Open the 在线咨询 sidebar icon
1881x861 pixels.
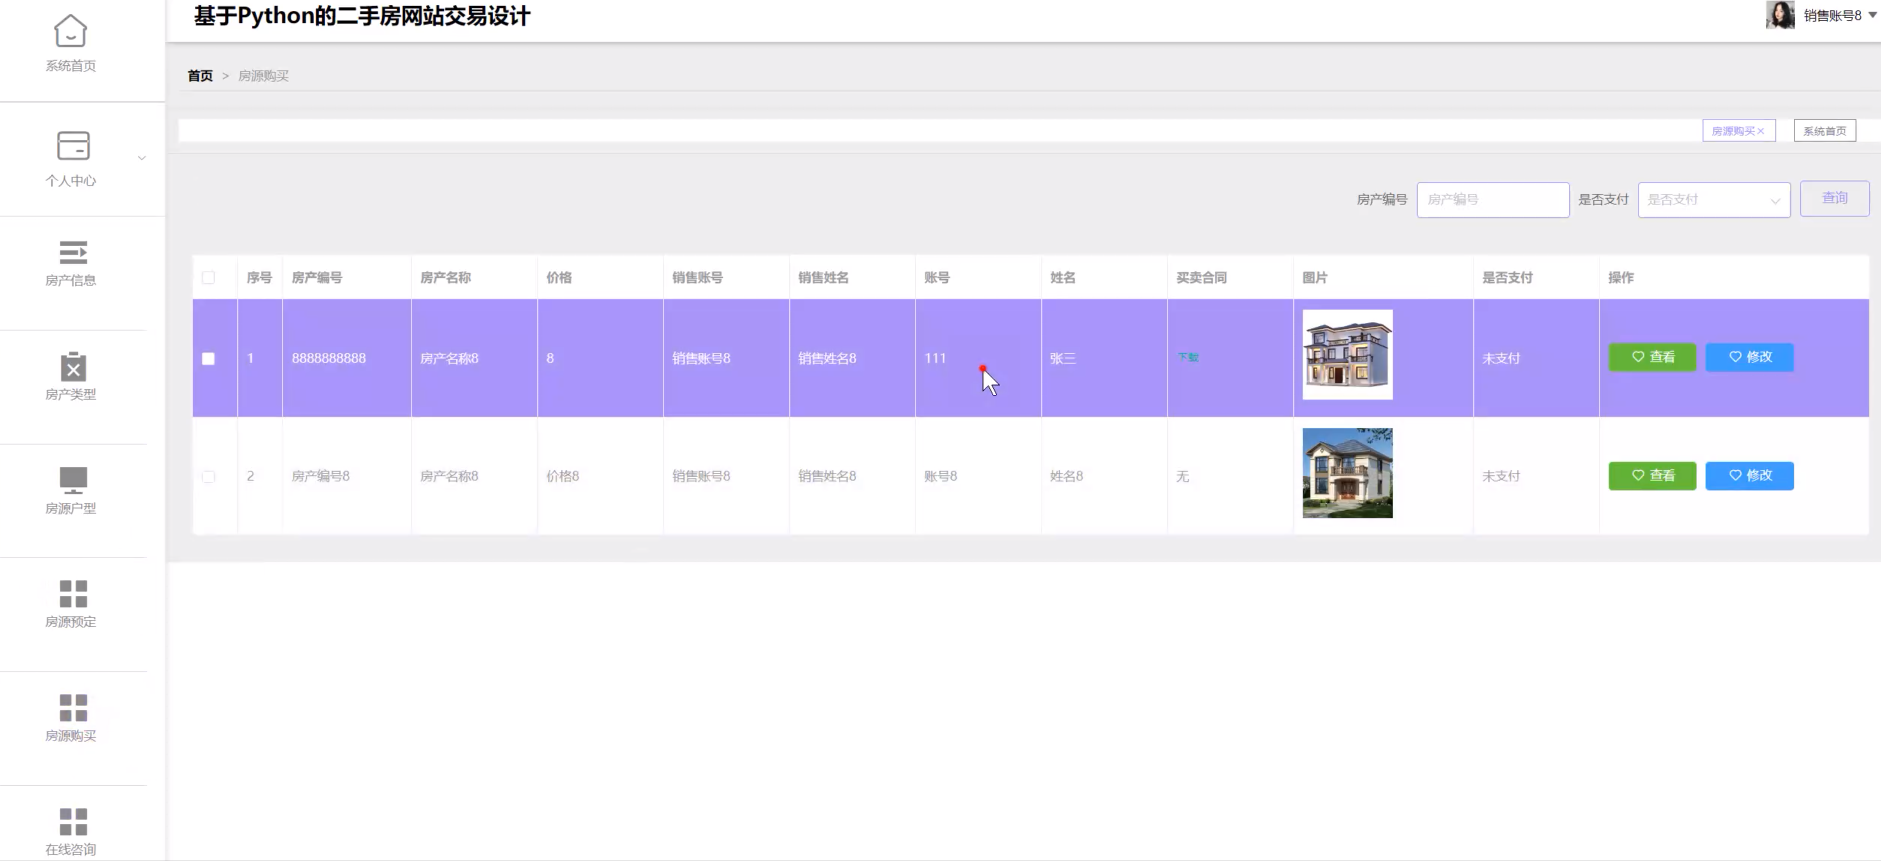pyautogui.click(x=73, y=822)
